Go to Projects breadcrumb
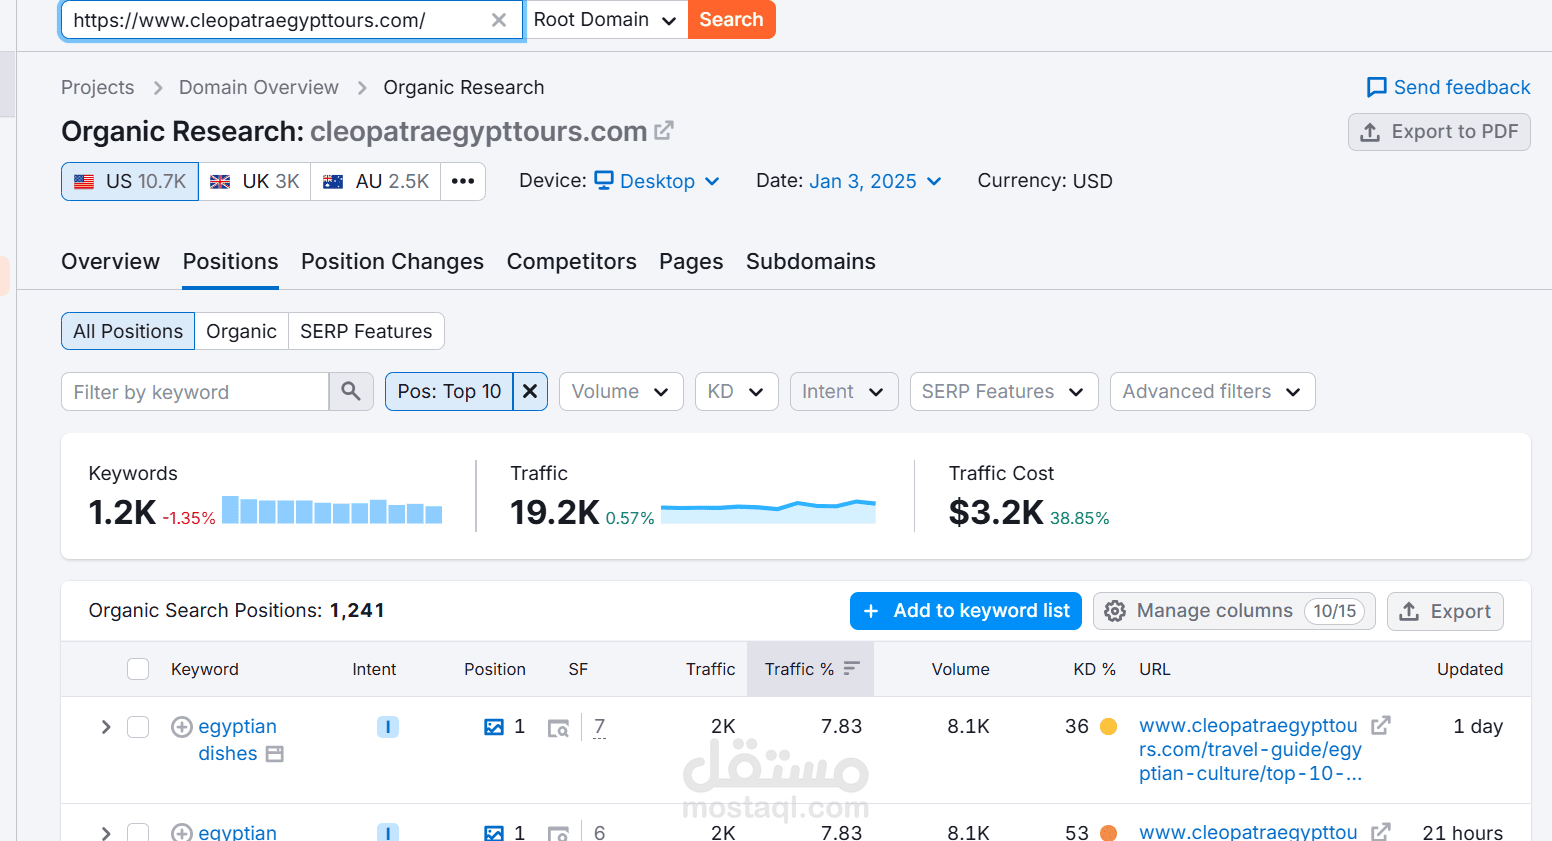1552x841 pixels. coord(97,88)
